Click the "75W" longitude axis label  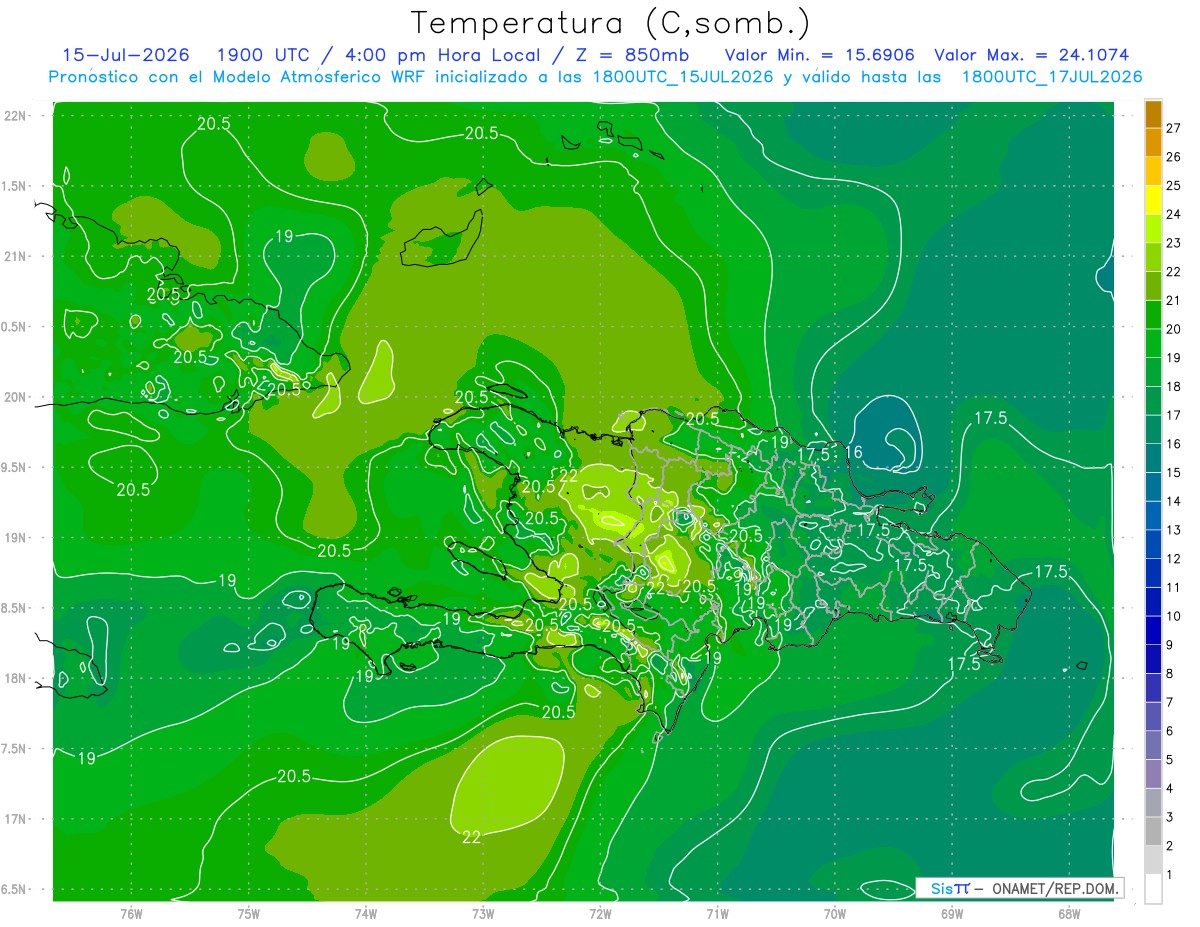tap(249, 914)
